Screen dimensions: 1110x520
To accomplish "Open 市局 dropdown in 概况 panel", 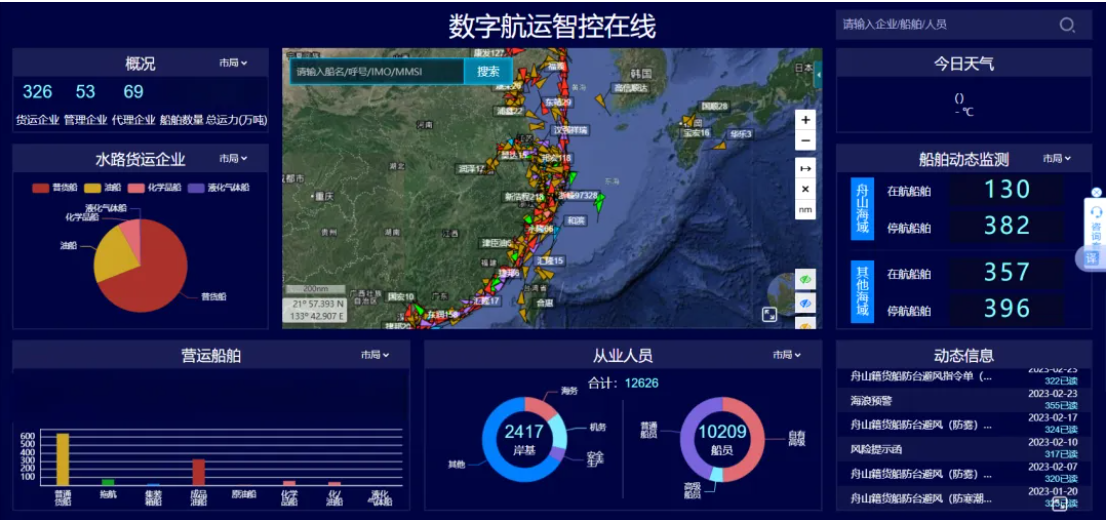I will click(x=233, y=63).
